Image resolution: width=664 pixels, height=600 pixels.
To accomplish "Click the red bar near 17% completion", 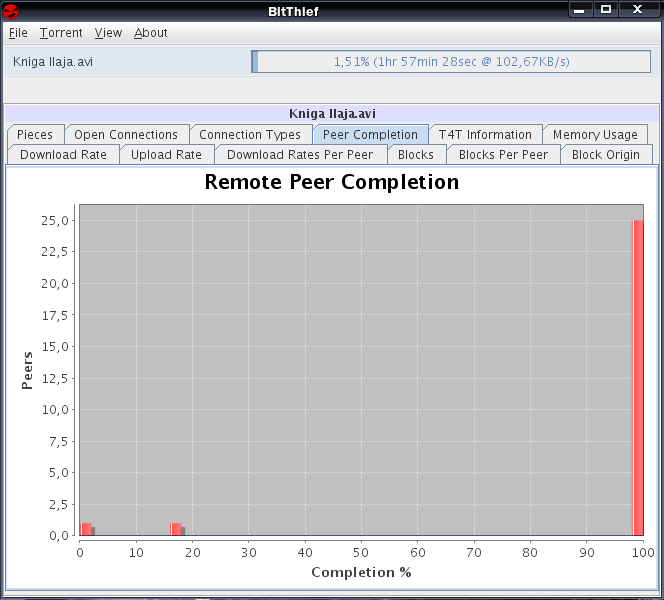I will (x=176, y=529).
